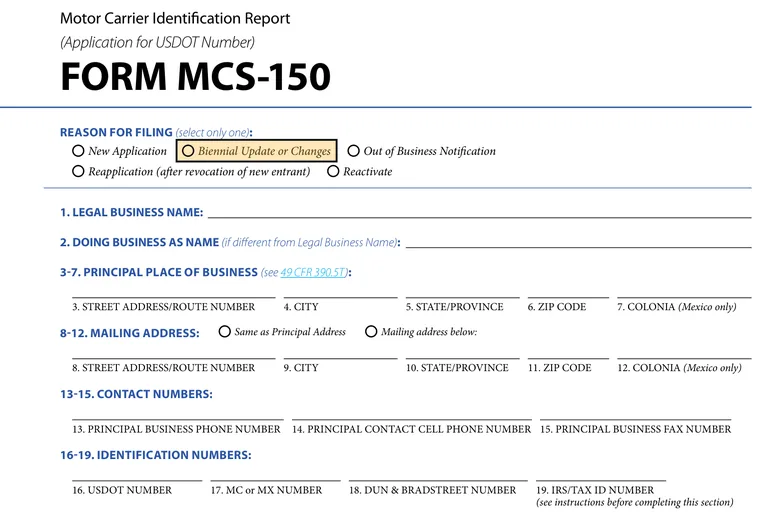The width and height of the screenshot is (760, 513).
Task: Click field 8 mailing street address line
Action: (174, 352)
